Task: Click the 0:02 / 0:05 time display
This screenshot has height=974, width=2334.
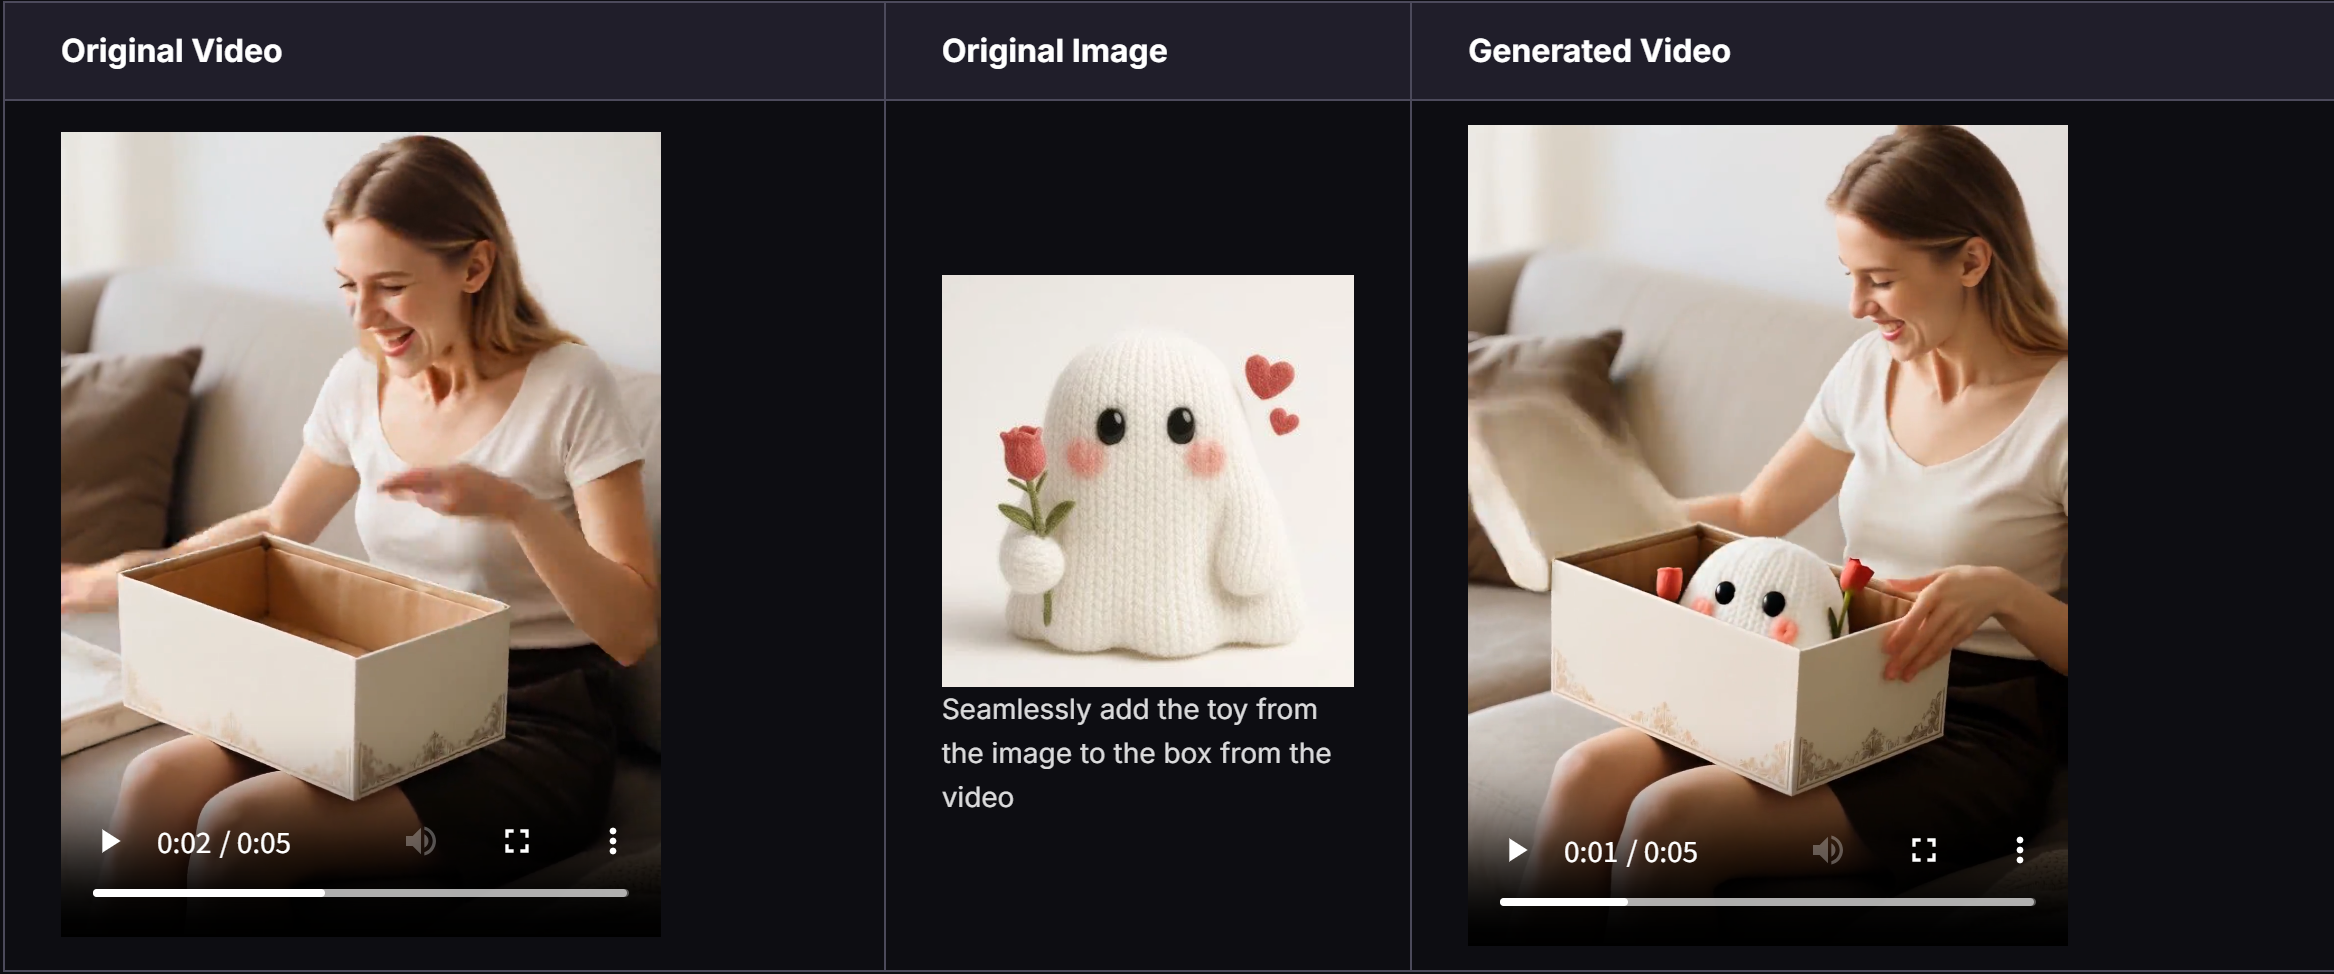Action: (x=224, y=843)
